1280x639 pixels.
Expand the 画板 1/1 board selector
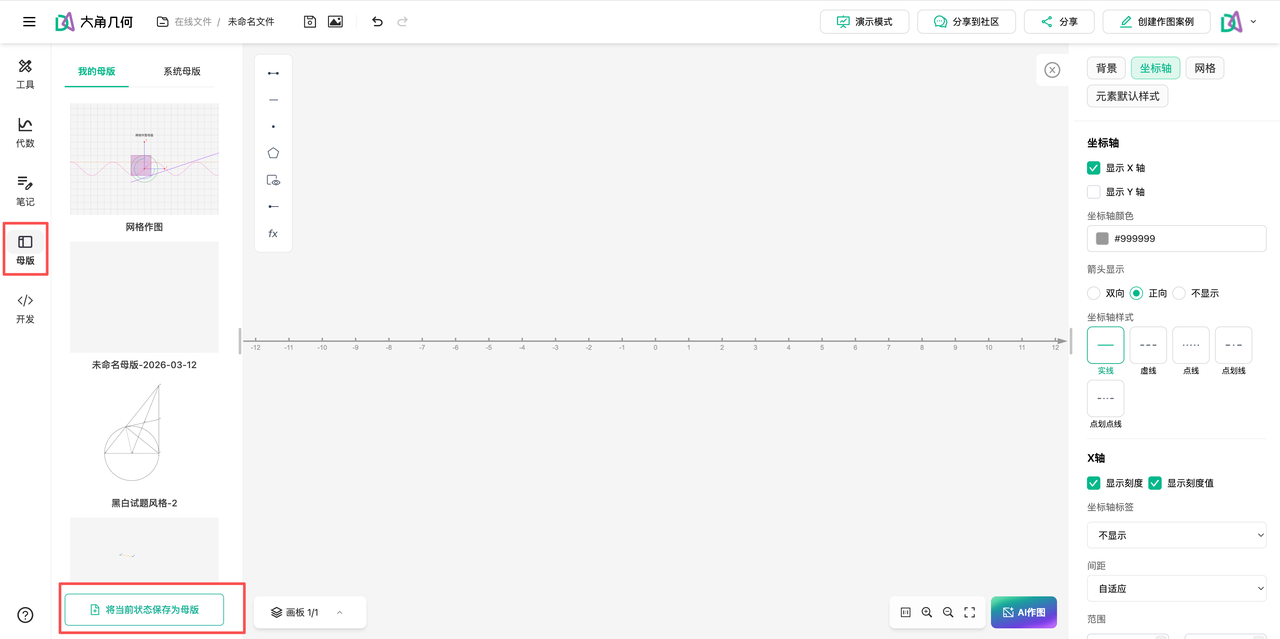(309, 612)
